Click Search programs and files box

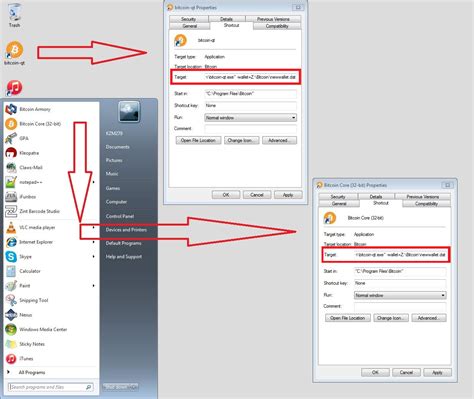point(51,387)
